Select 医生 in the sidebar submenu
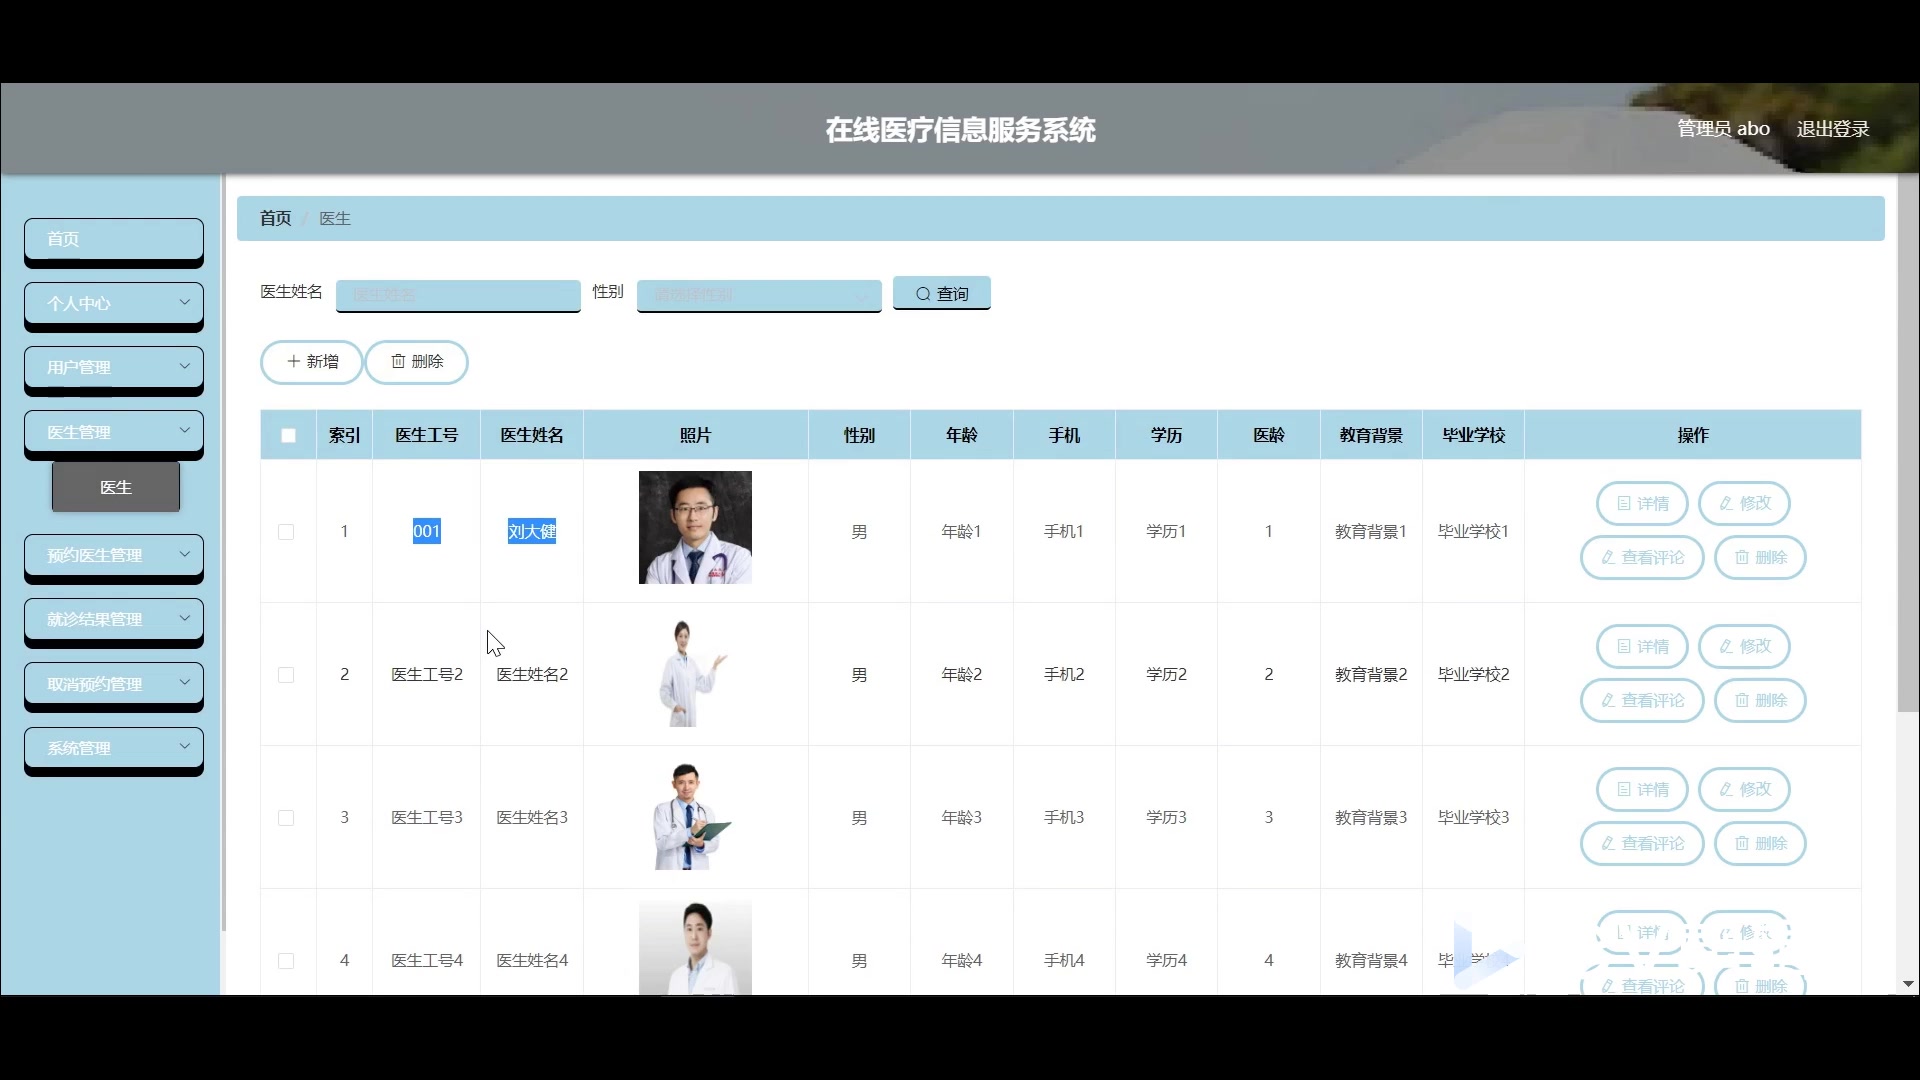The width and height of the screenshot is (1920, 1080). [114, 486]
